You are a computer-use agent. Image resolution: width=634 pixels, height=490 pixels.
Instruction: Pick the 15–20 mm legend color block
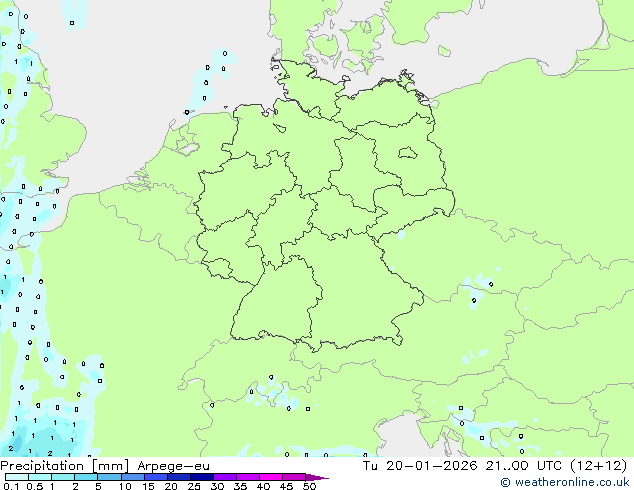(x=155, y=477)
